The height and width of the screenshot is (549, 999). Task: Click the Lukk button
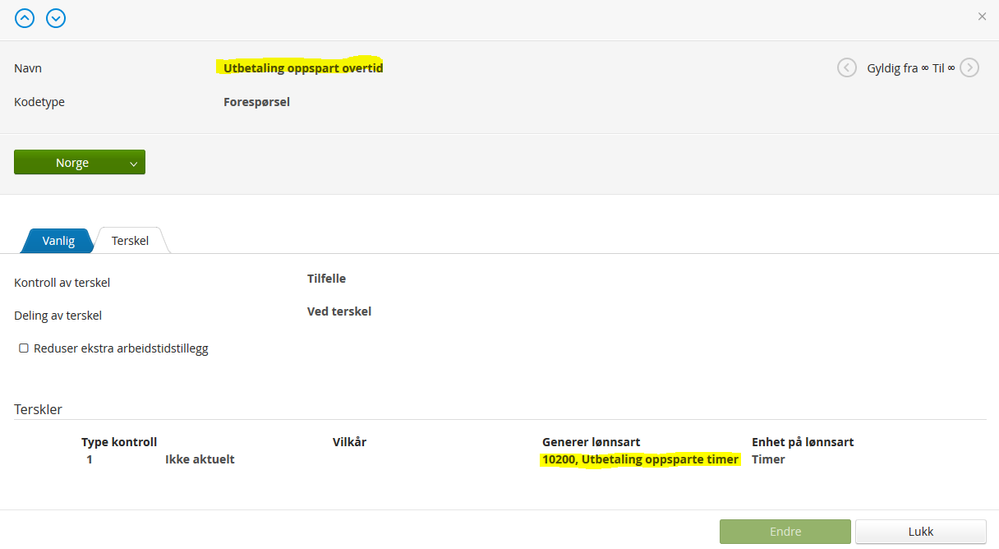point(920,532)
